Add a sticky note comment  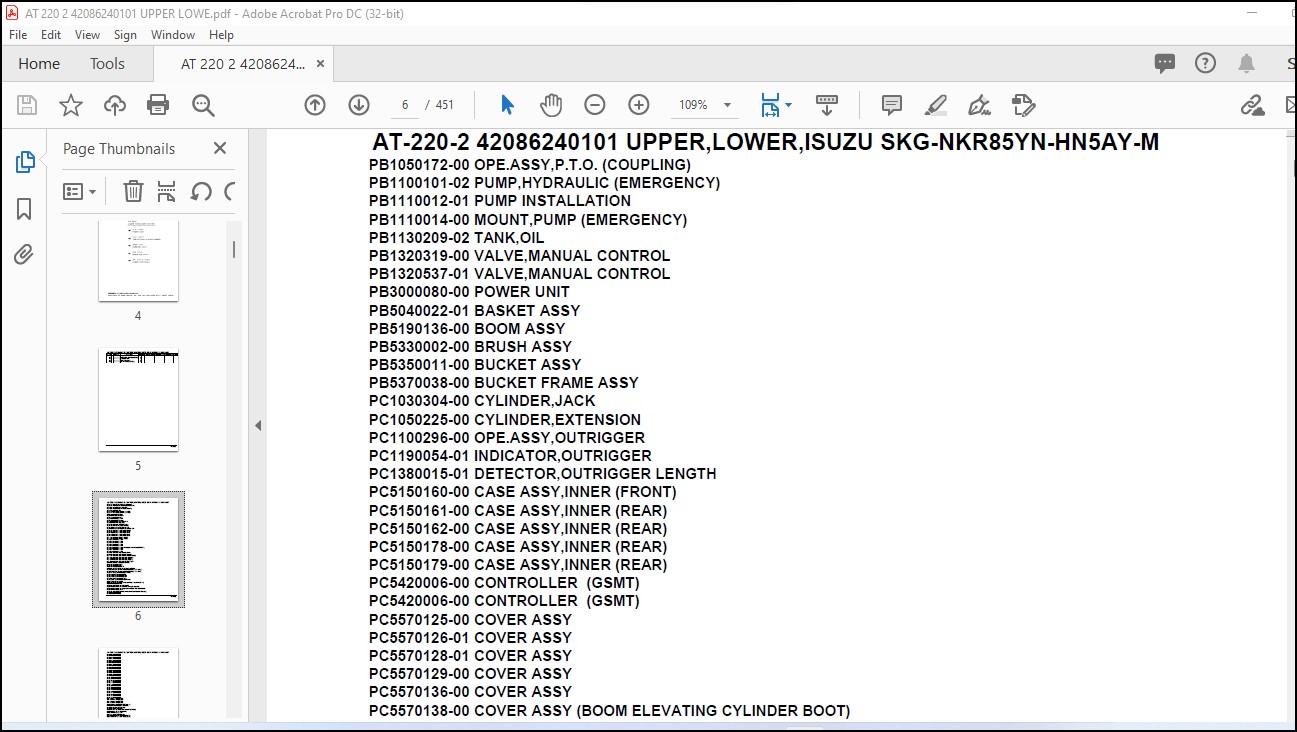point(892,105)
